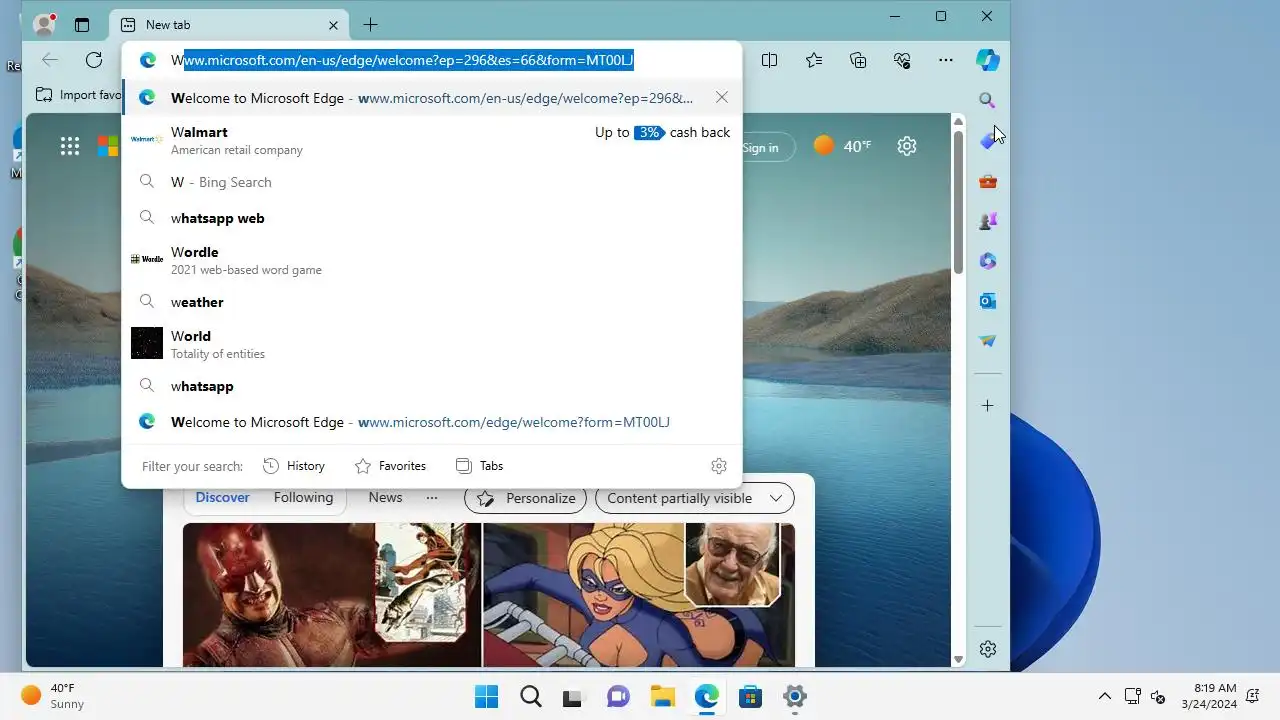Open the sidebar Games chess icon
Viewport: 1280px width, 720px height.
(x=988, y=221)
